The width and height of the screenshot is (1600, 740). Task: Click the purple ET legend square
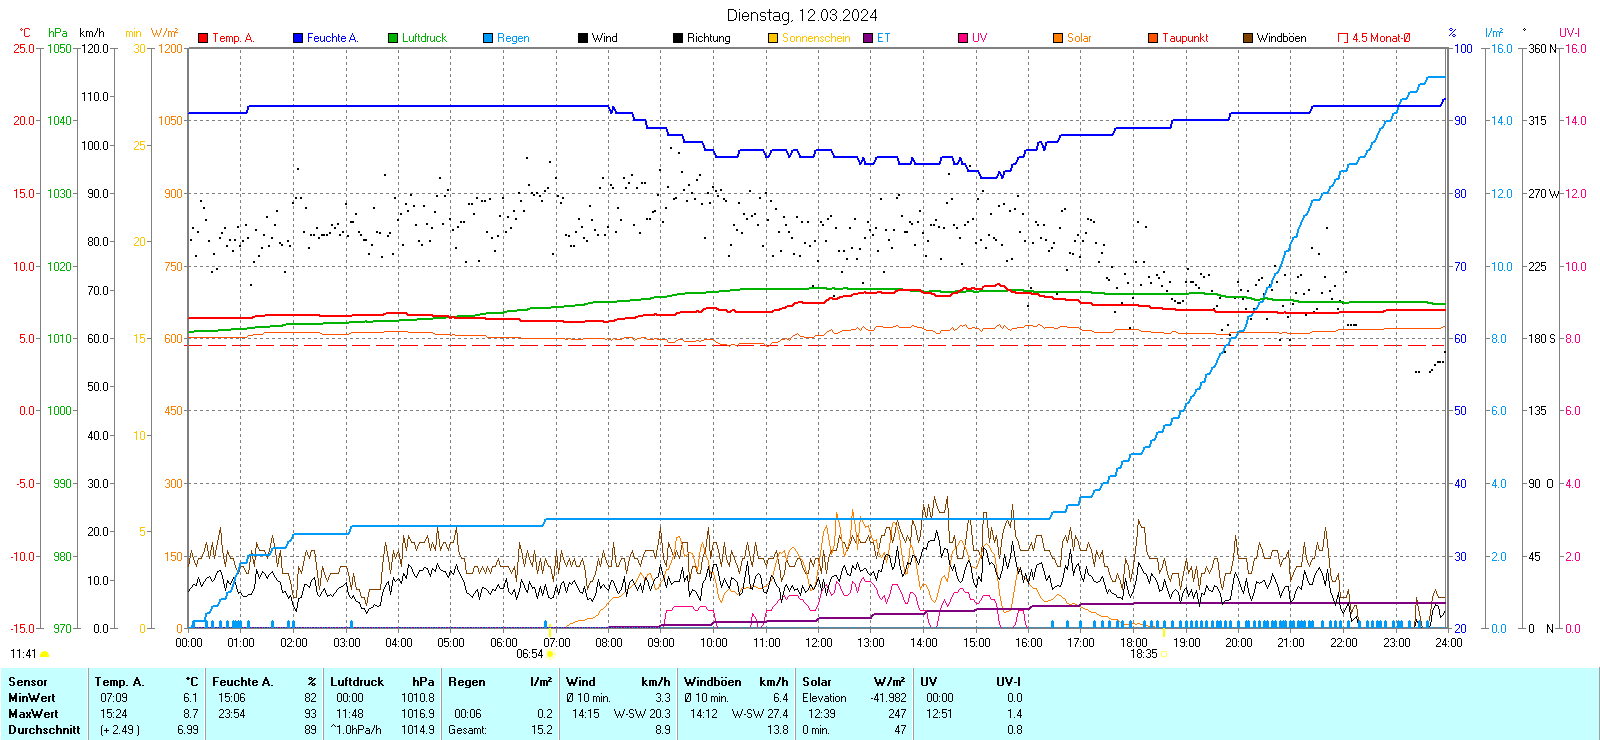tap(868, 38)
